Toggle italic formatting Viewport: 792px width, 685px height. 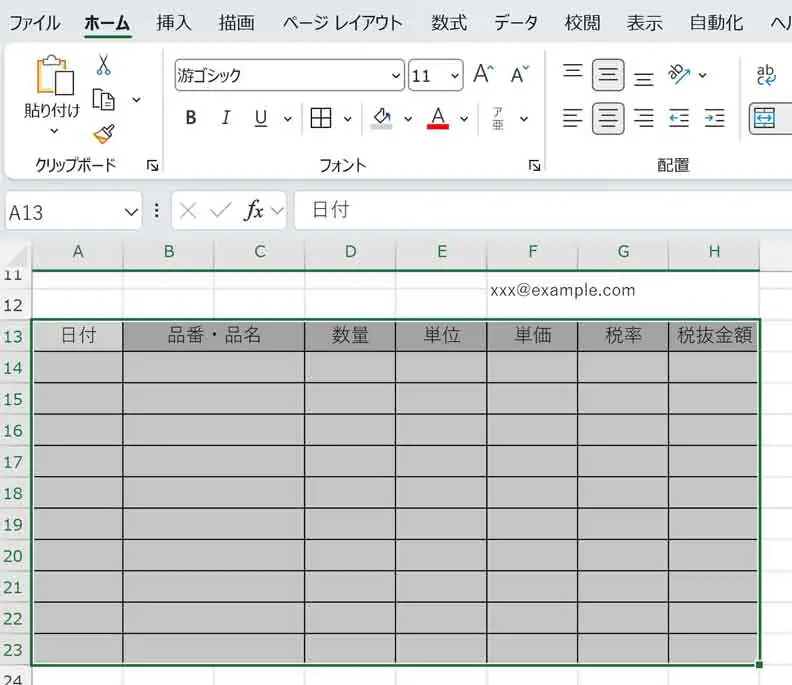[226, 119]
